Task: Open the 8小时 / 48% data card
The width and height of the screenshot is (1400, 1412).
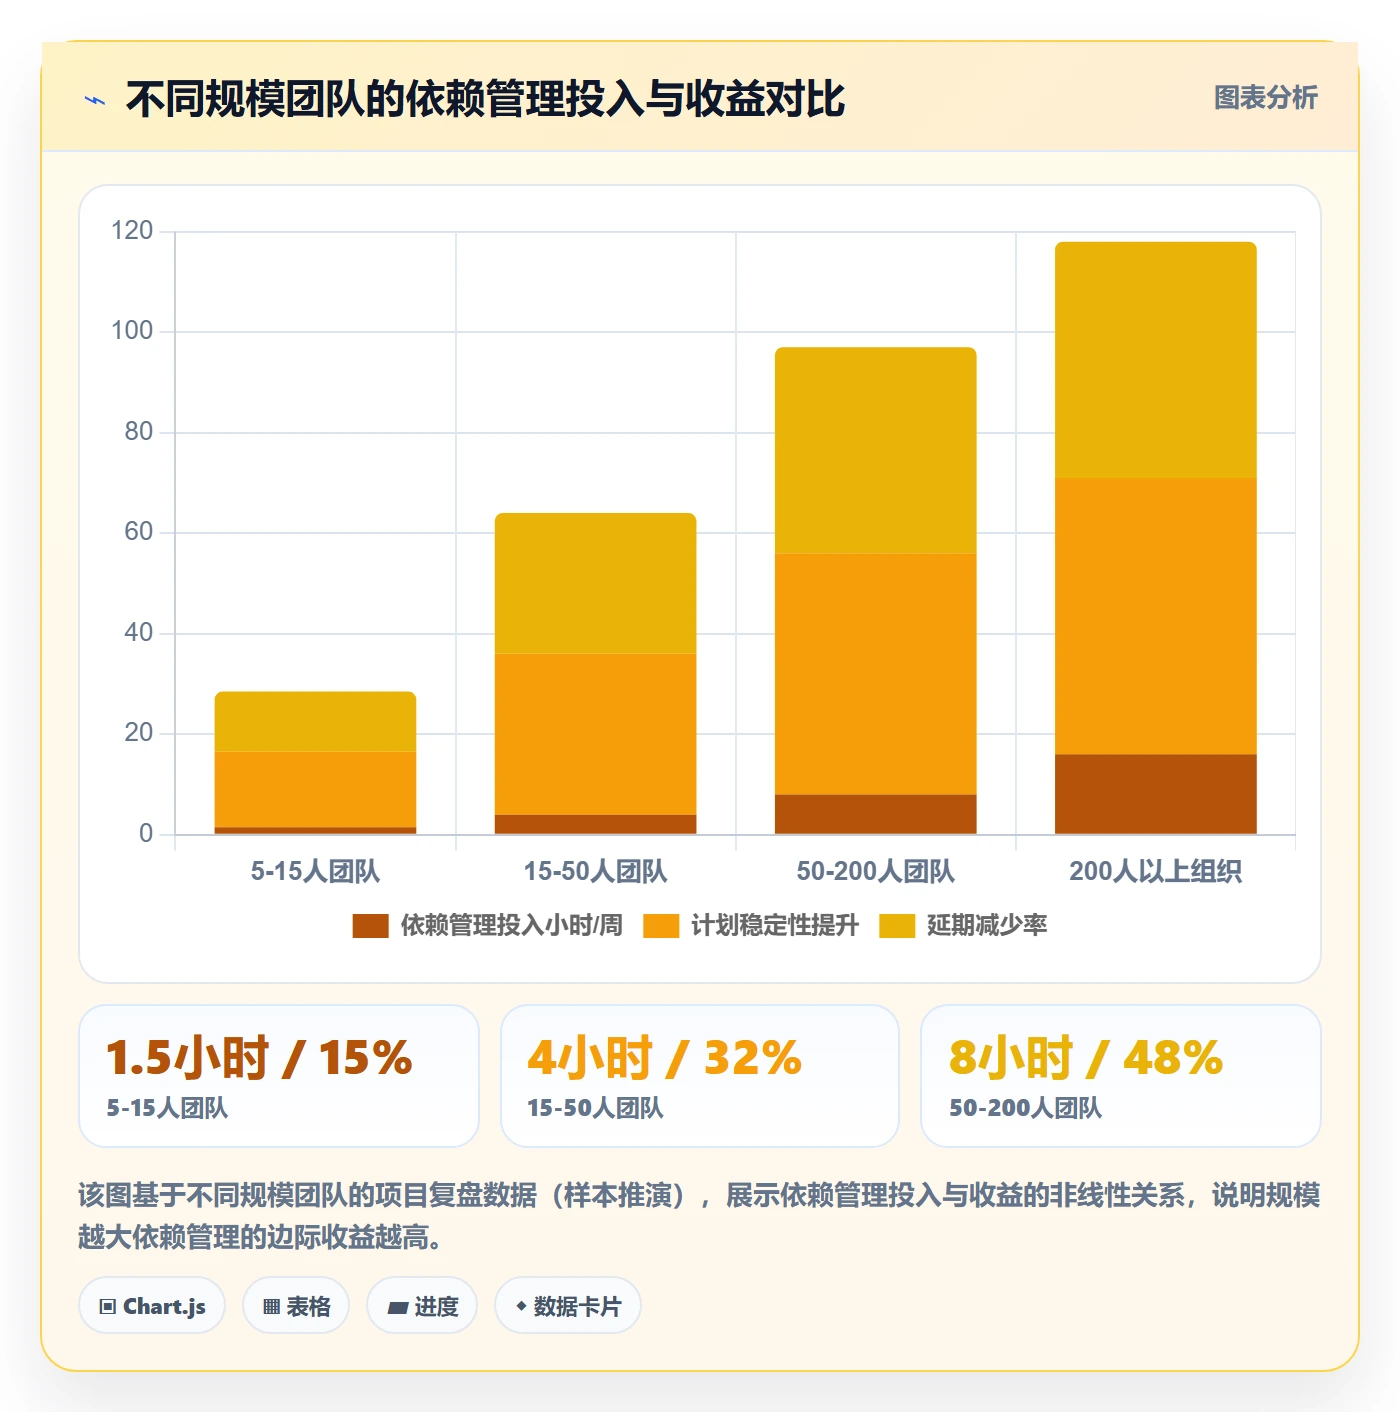Action: 1121,1076
